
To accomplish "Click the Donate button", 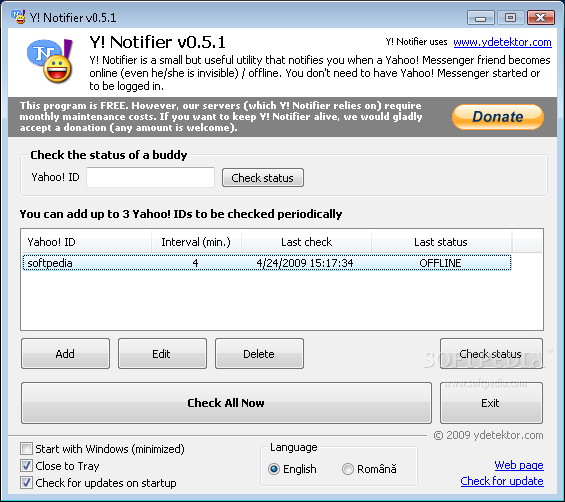I will [x=498, y=116].
